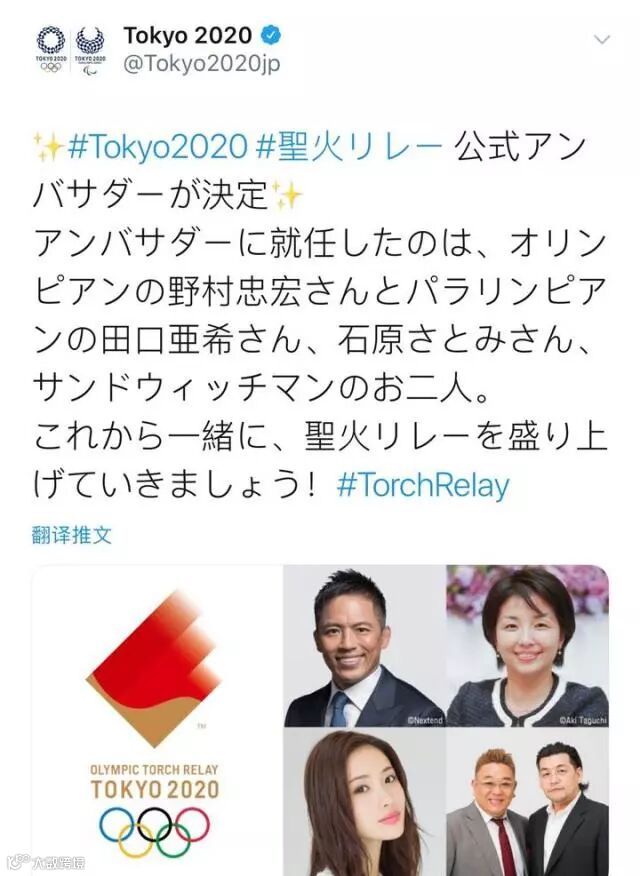Open photo of two men in suits
The height and width of the screenshot is (876, 640).
coord(528,803)
